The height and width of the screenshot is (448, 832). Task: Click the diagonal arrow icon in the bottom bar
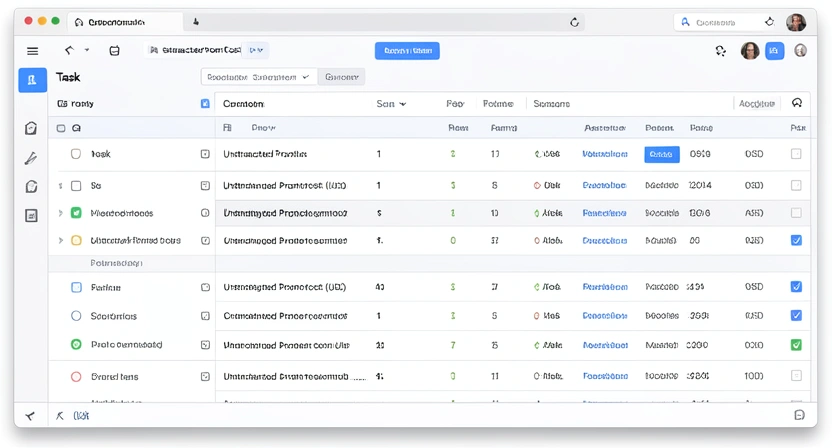[x=59, y=416]
